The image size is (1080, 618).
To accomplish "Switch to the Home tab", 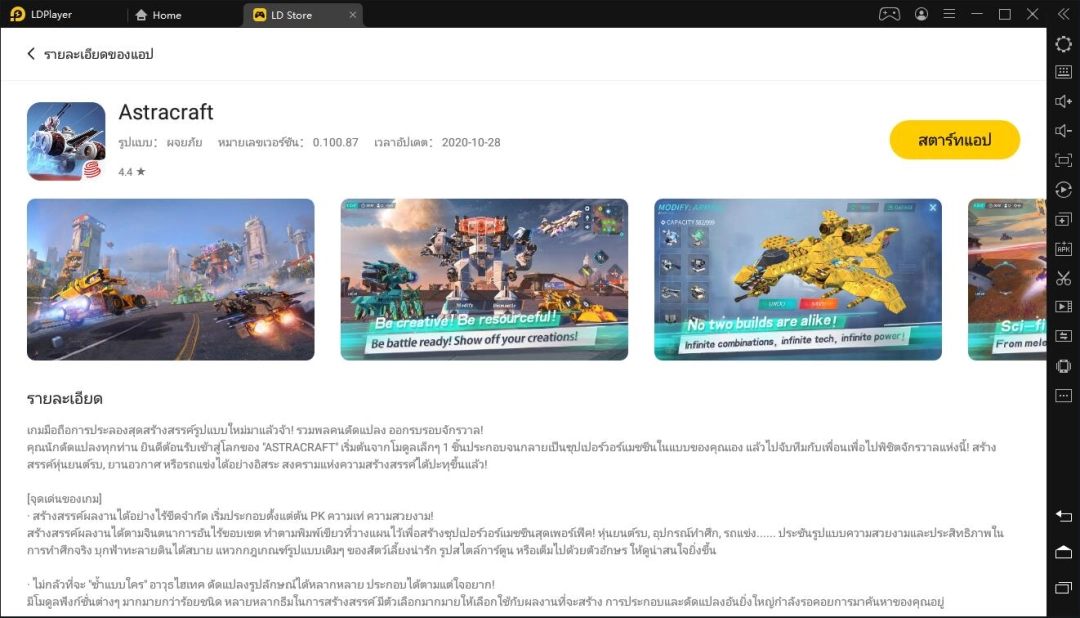I will tap(162, 15).
